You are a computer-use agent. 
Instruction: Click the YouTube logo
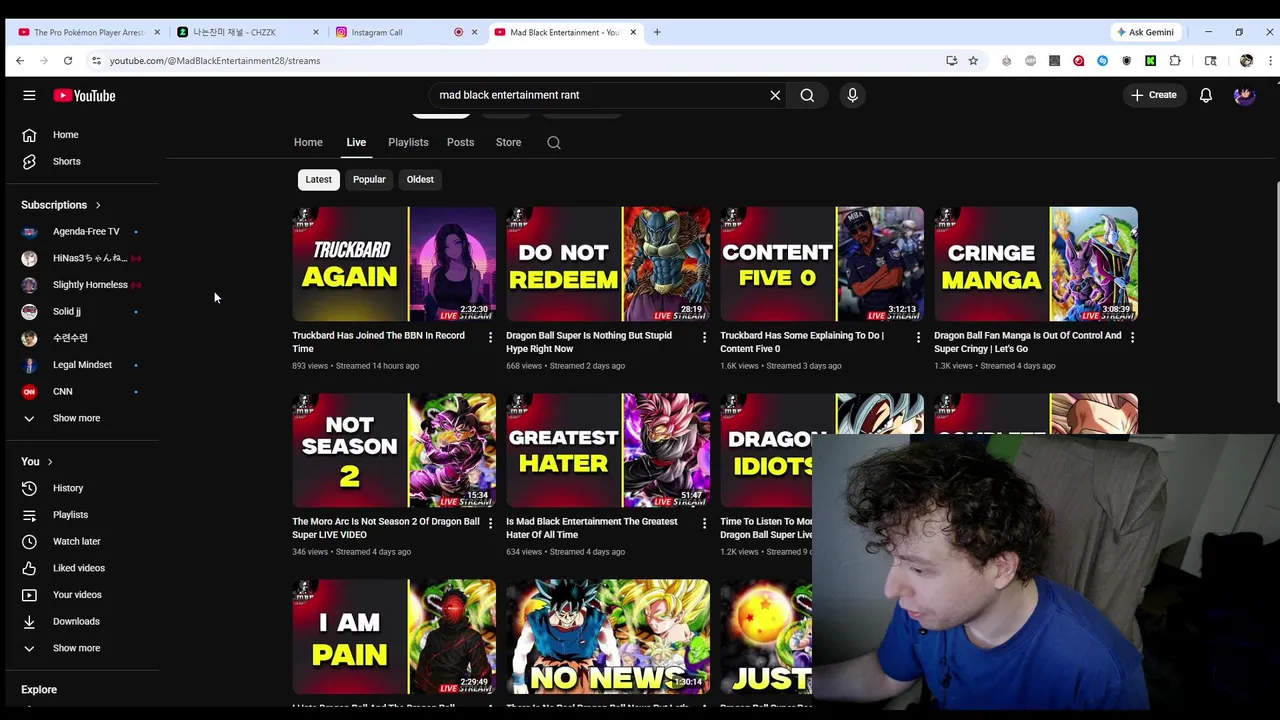85,95
